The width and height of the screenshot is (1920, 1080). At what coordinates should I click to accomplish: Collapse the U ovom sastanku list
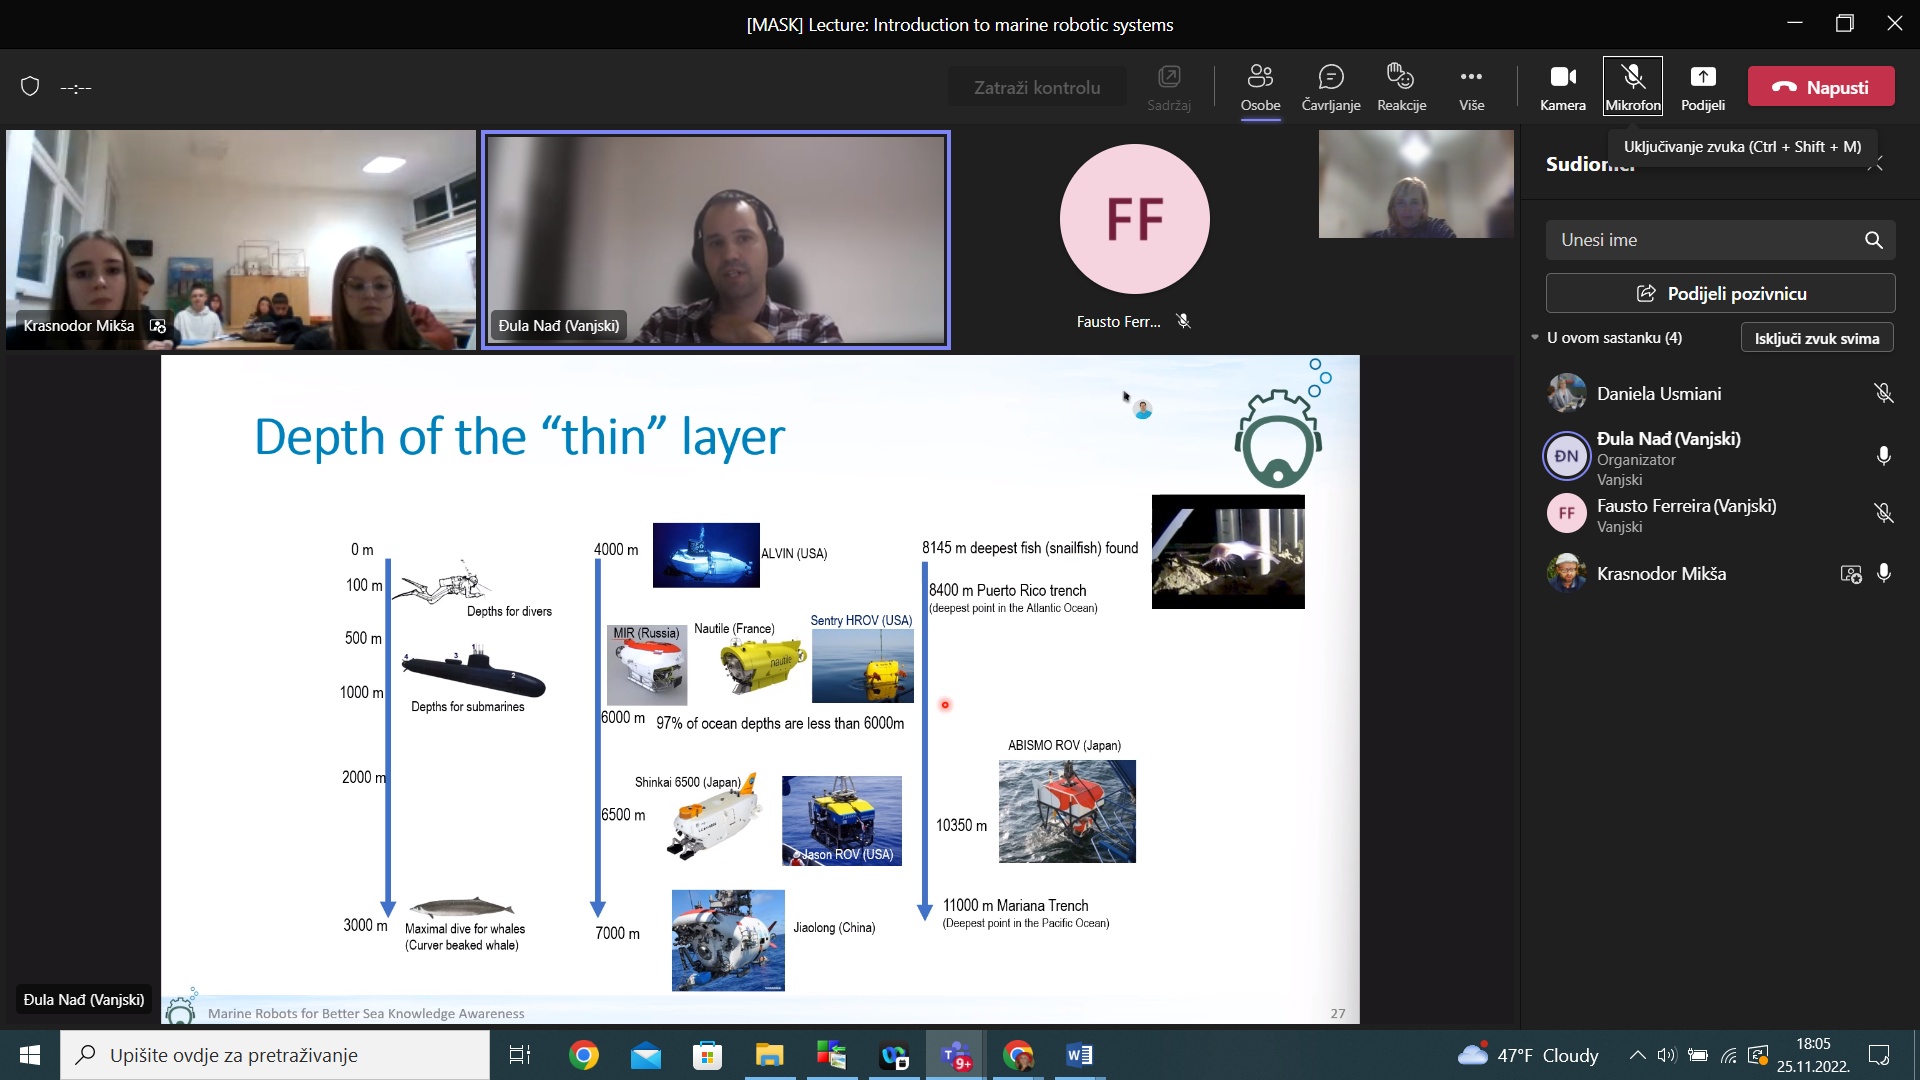(1535, 337)
